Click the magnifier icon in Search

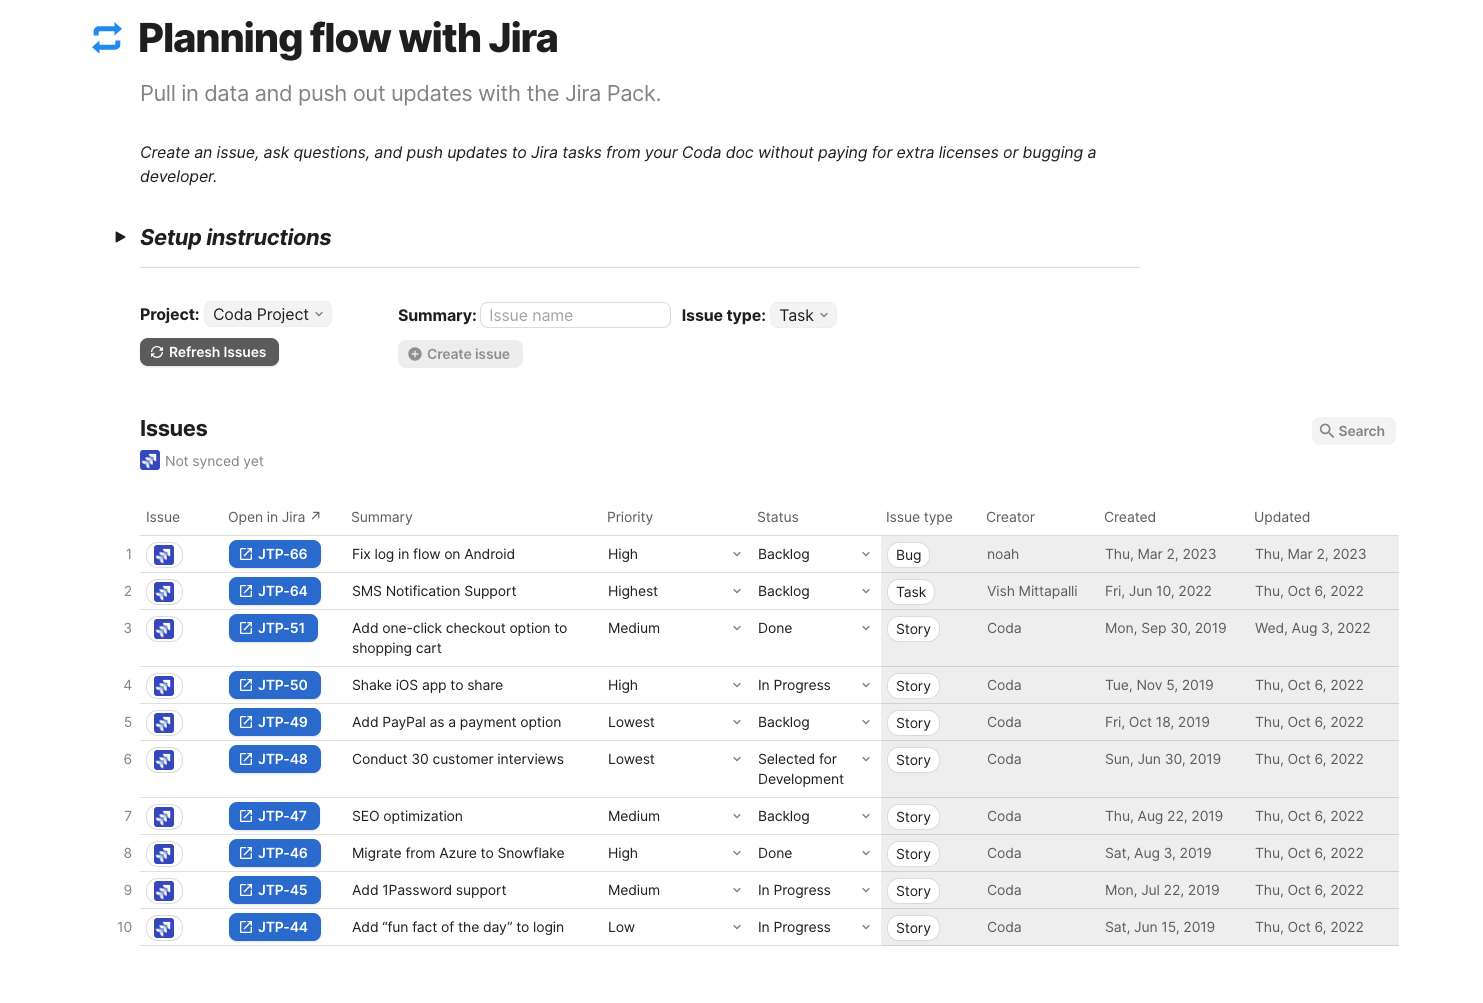click(1327, 431)
